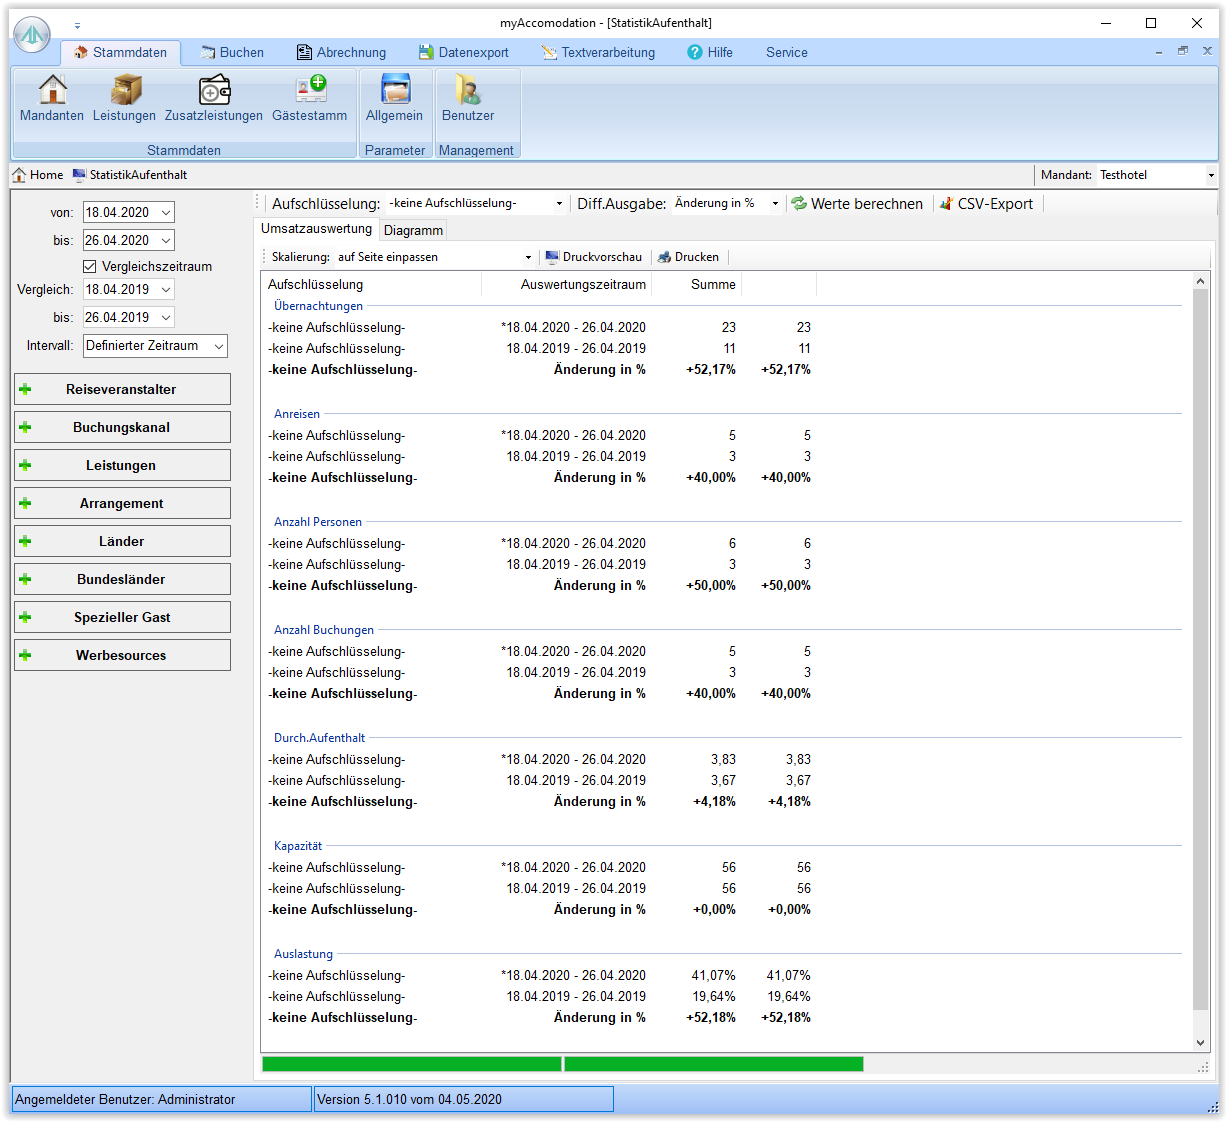The image size is (1227, 1122).
Task: Open Benutzer management icon
Action: pos(468,91)
